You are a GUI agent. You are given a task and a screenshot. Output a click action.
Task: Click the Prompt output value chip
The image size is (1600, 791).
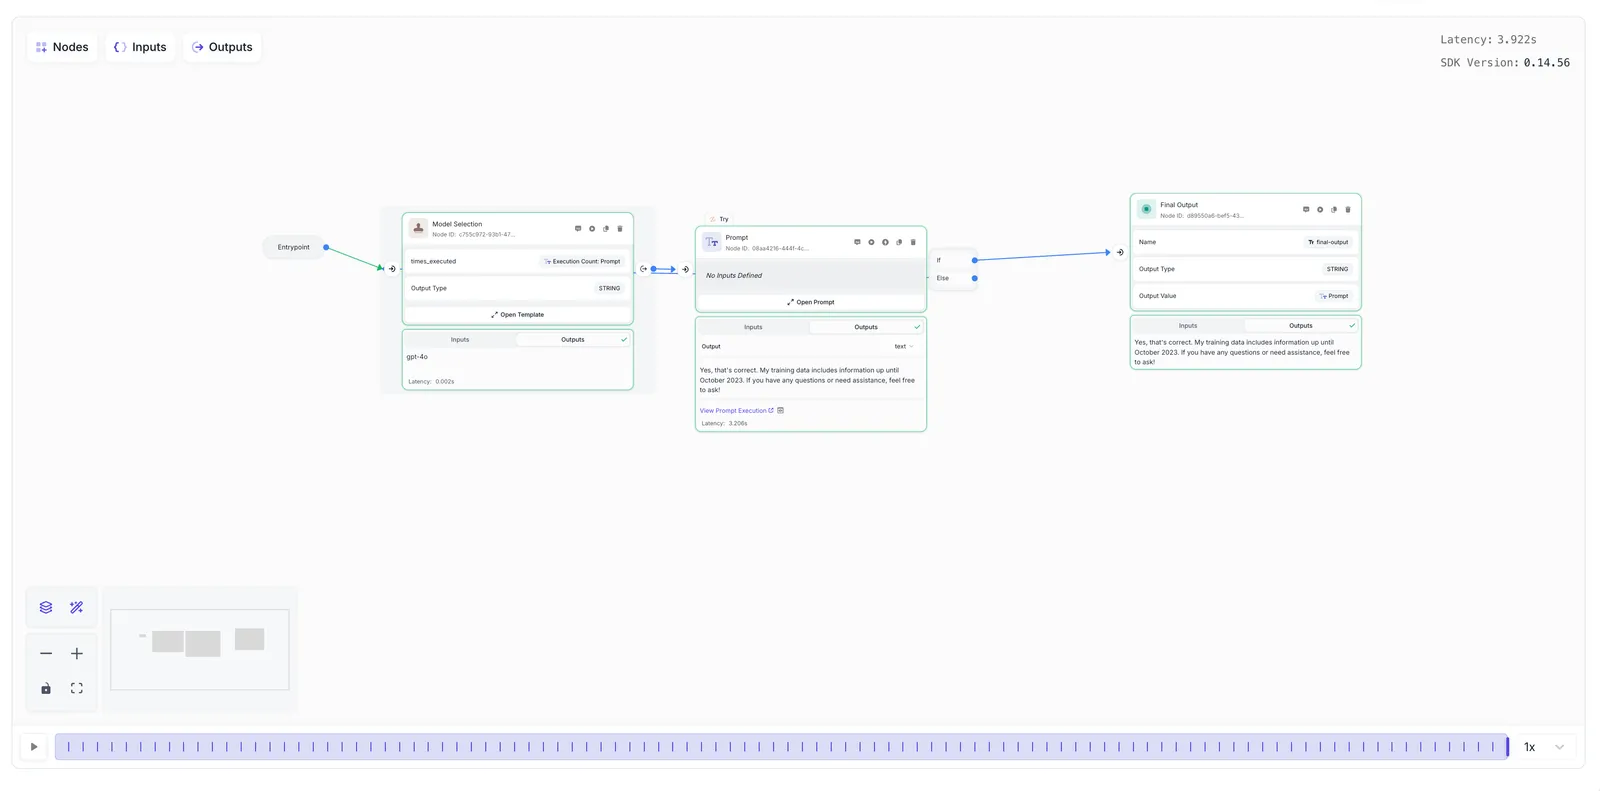[x=1334, y=296]
